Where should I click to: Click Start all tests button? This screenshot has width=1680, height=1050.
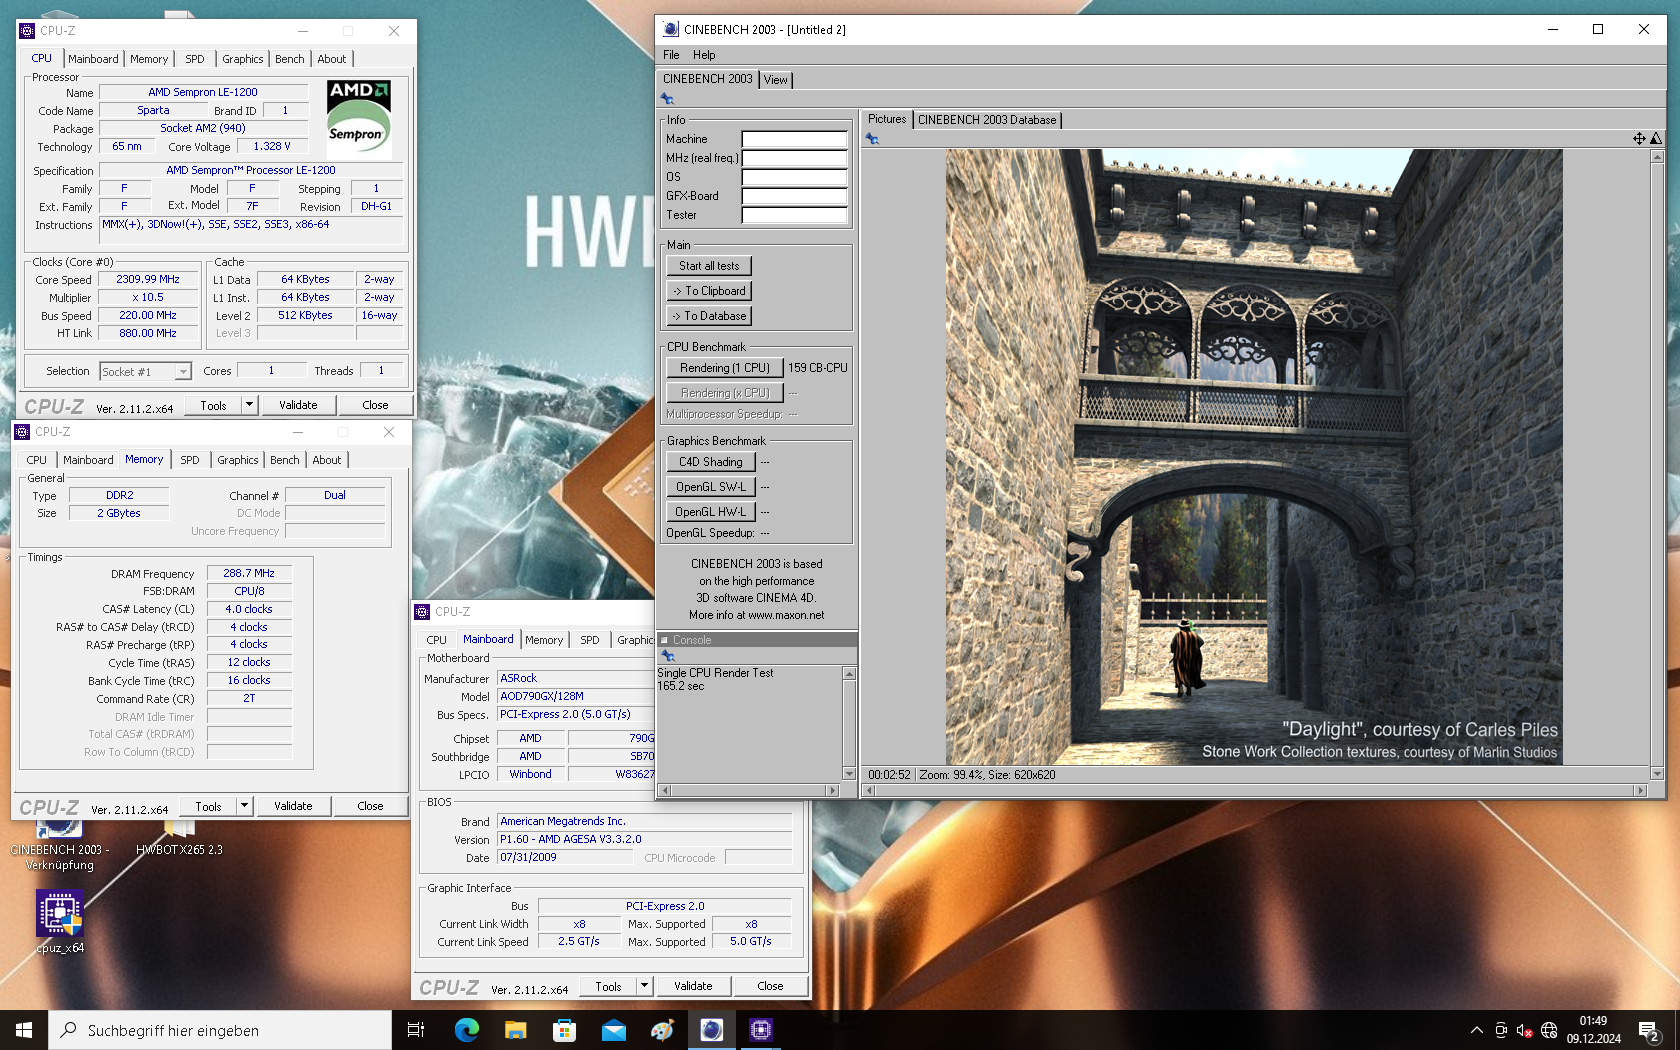click(x=709, y=266)
